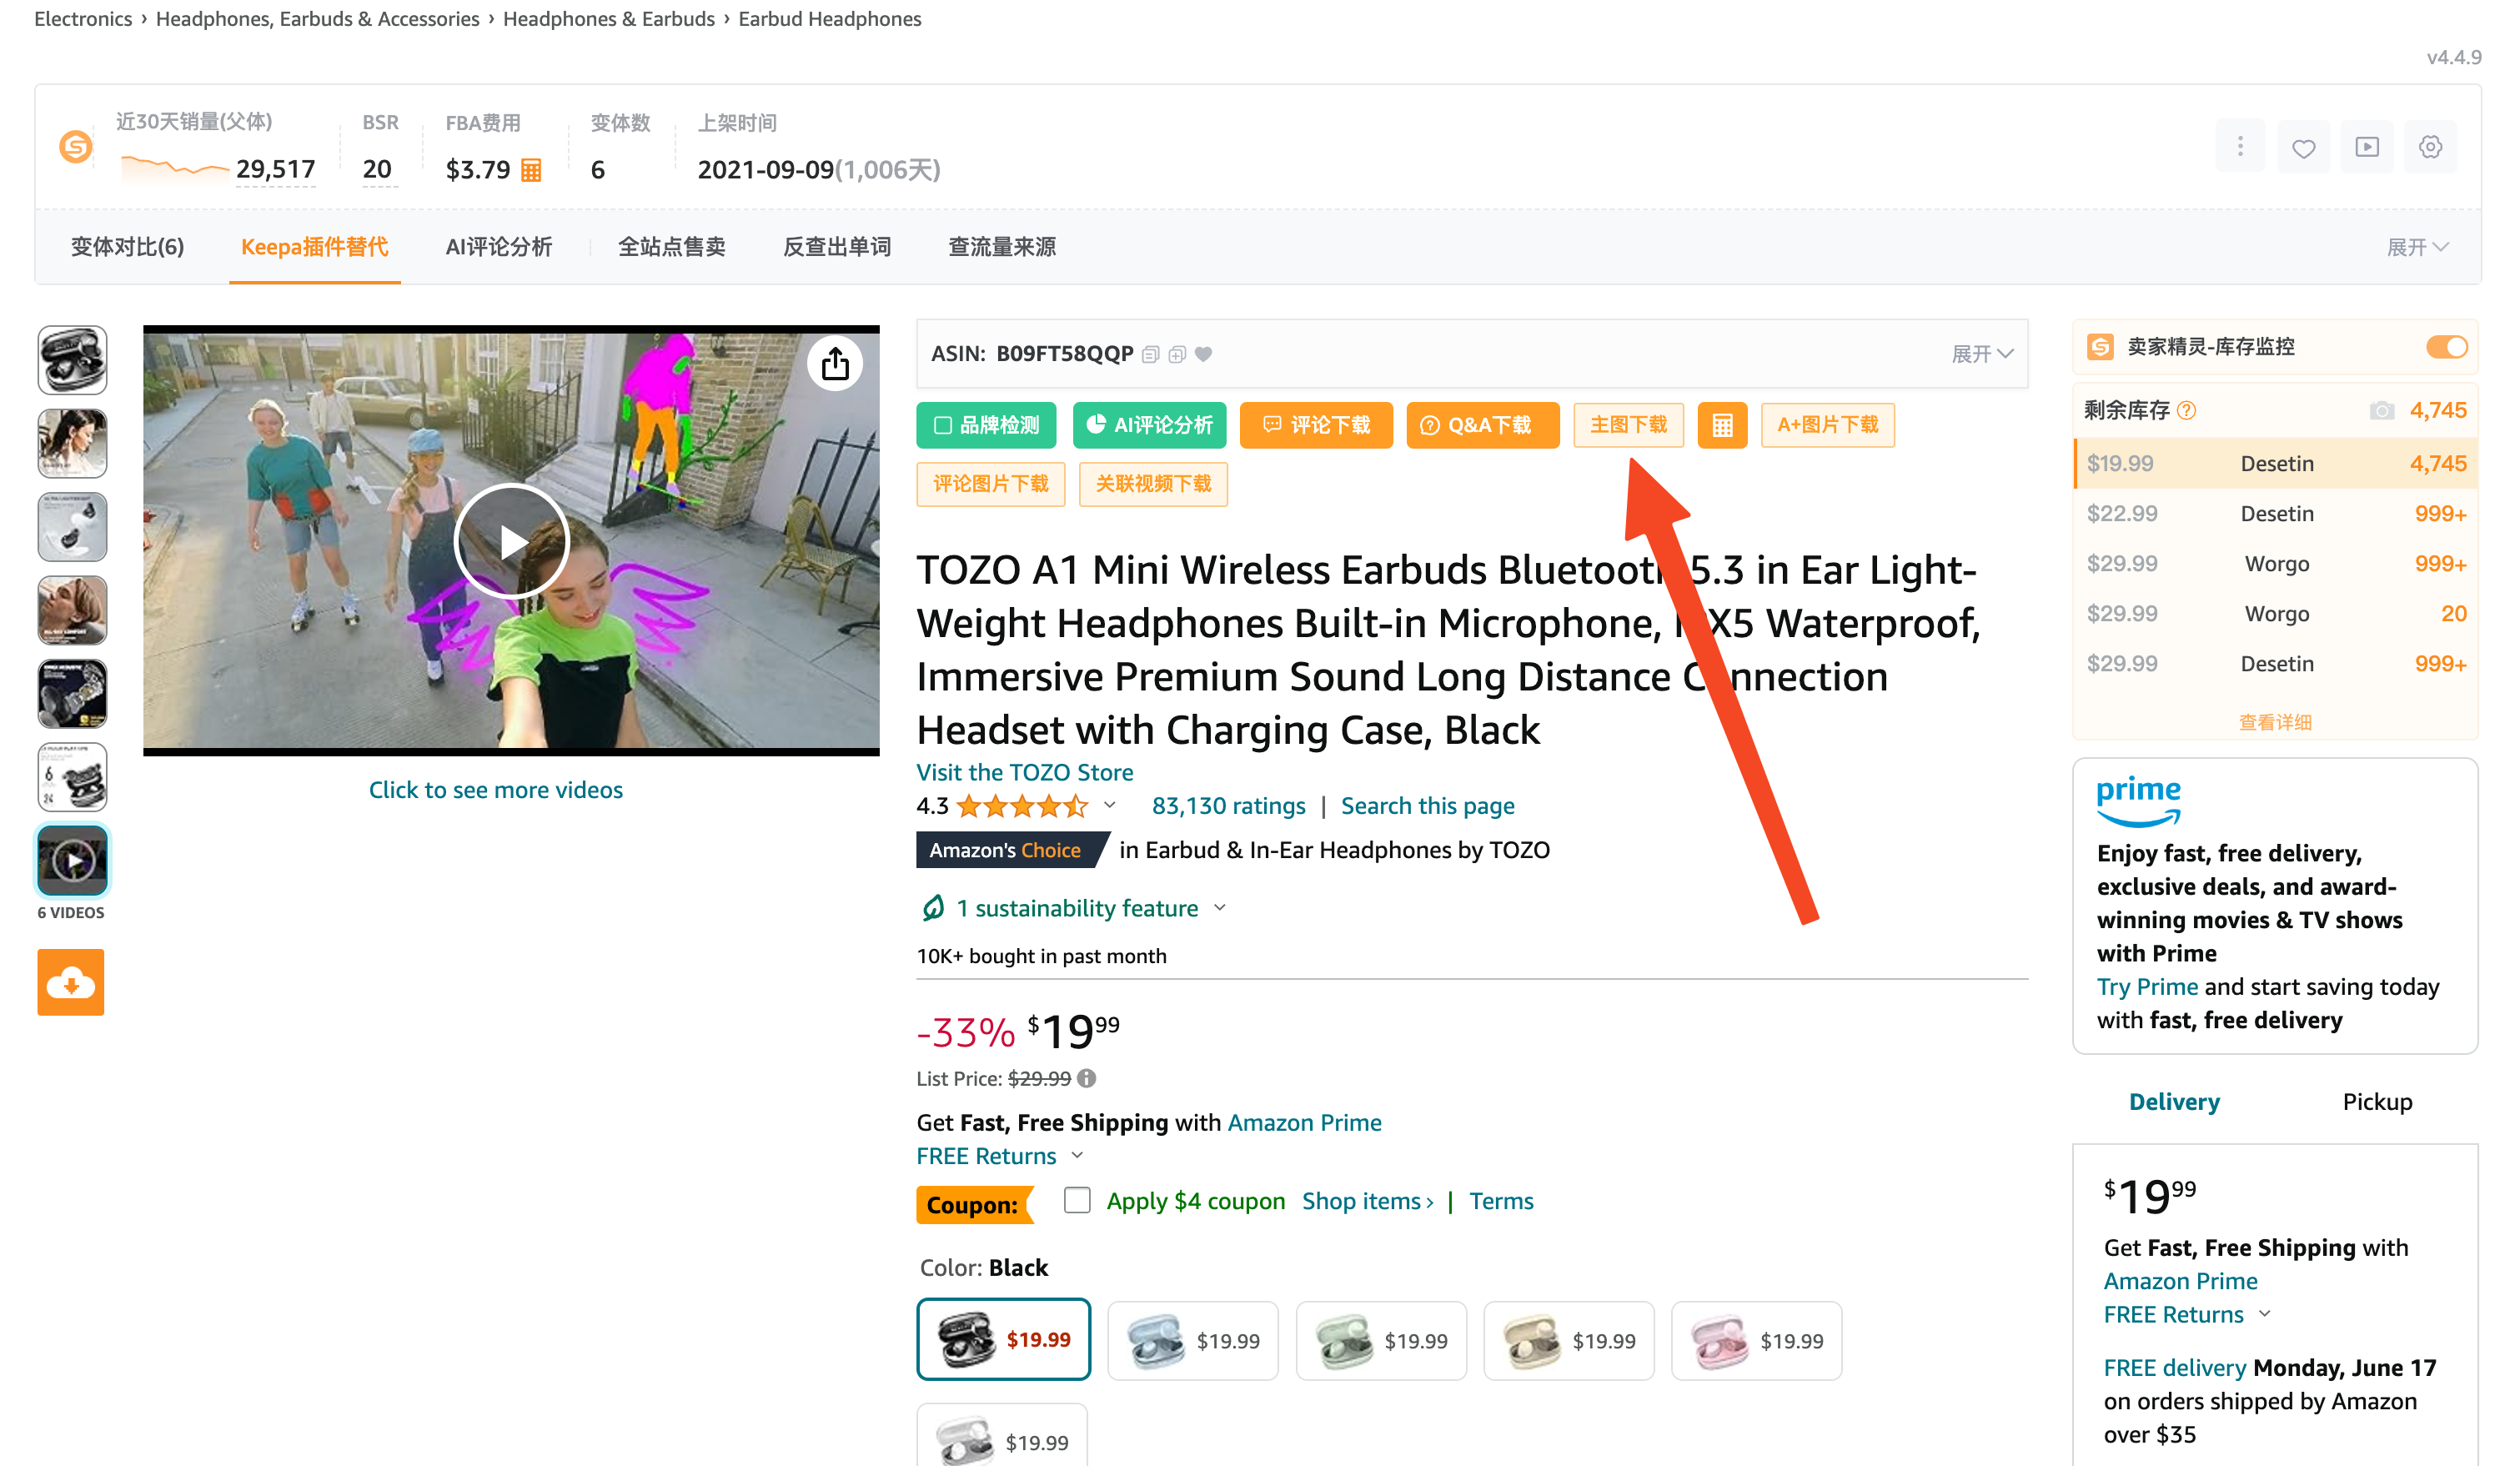Select the 6 VIDEOS thumbnail

tap(72, 860)
